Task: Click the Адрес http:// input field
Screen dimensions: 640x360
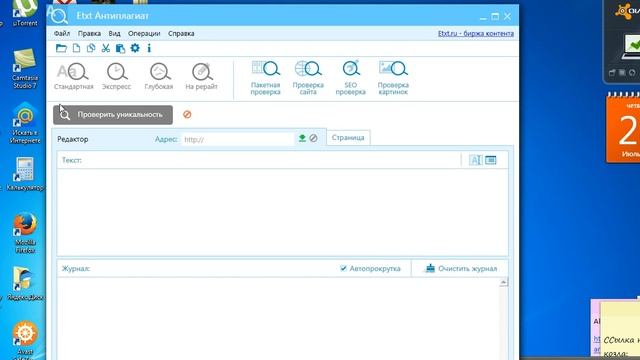Action: click(237, 139)
